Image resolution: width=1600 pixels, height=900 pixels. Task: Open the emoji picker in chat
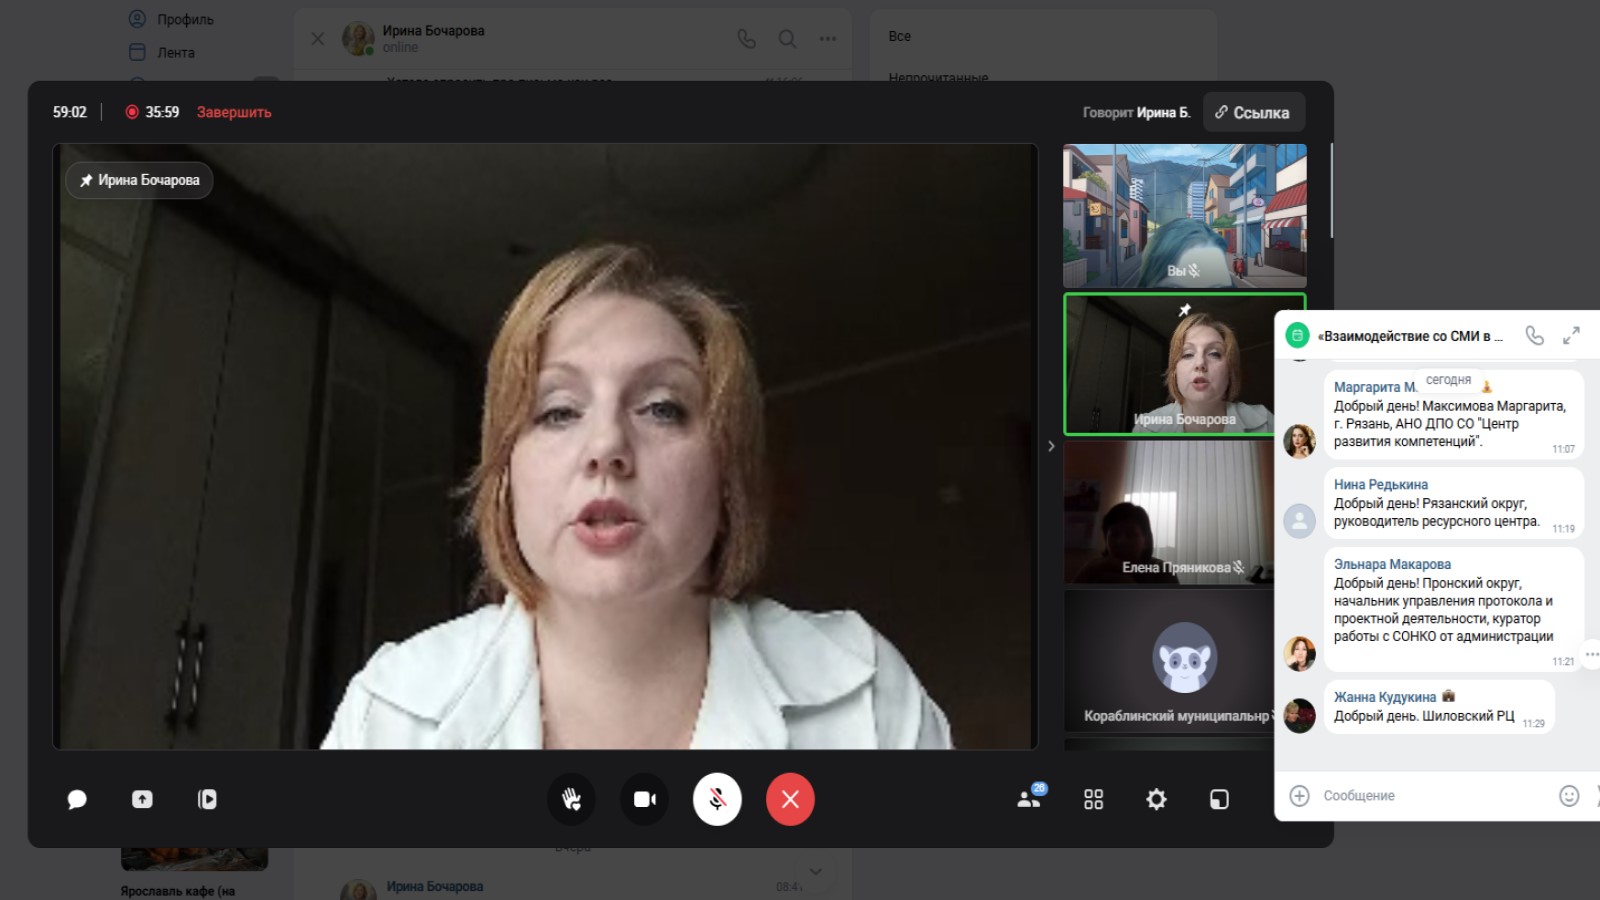tap(1569, 796)
